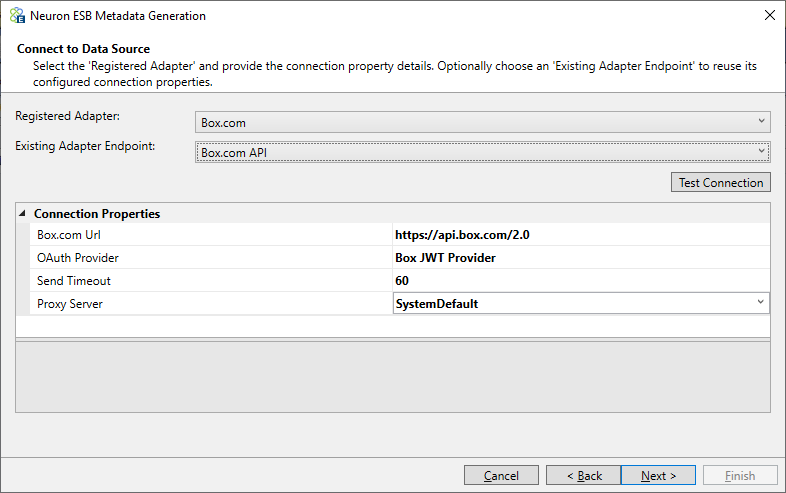Open the Registered Adapter dropdown
The image size is (786, 493).
[482, 122]
